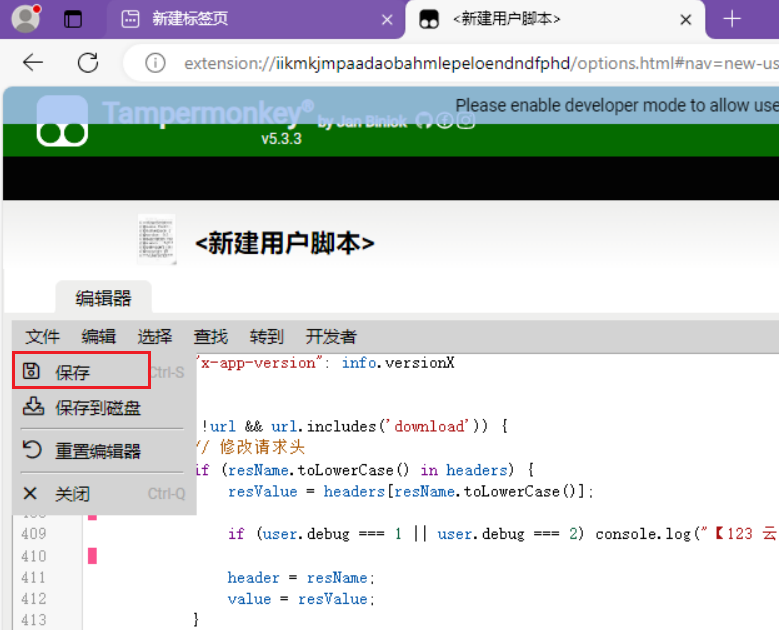
Task: Choose 重置编辑器 (Reset editor)
Action: pos(97,451)
